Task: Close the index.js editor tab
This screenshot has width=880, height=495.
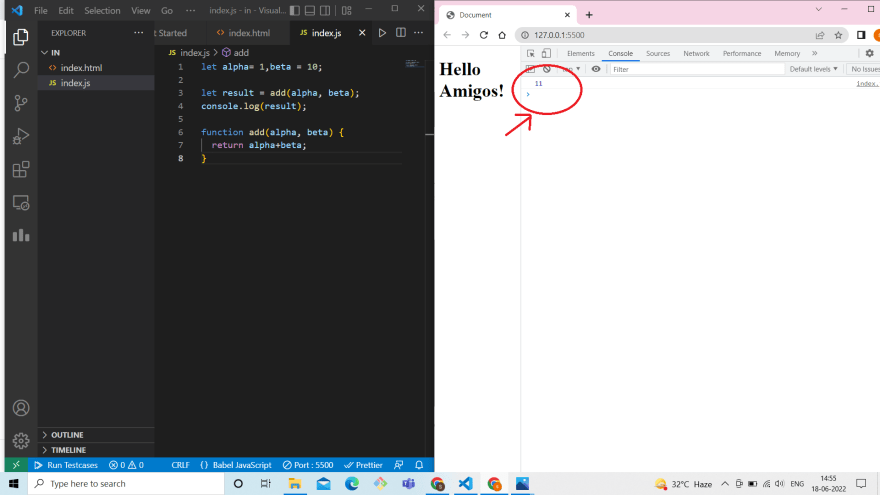Action: [362, 33]
